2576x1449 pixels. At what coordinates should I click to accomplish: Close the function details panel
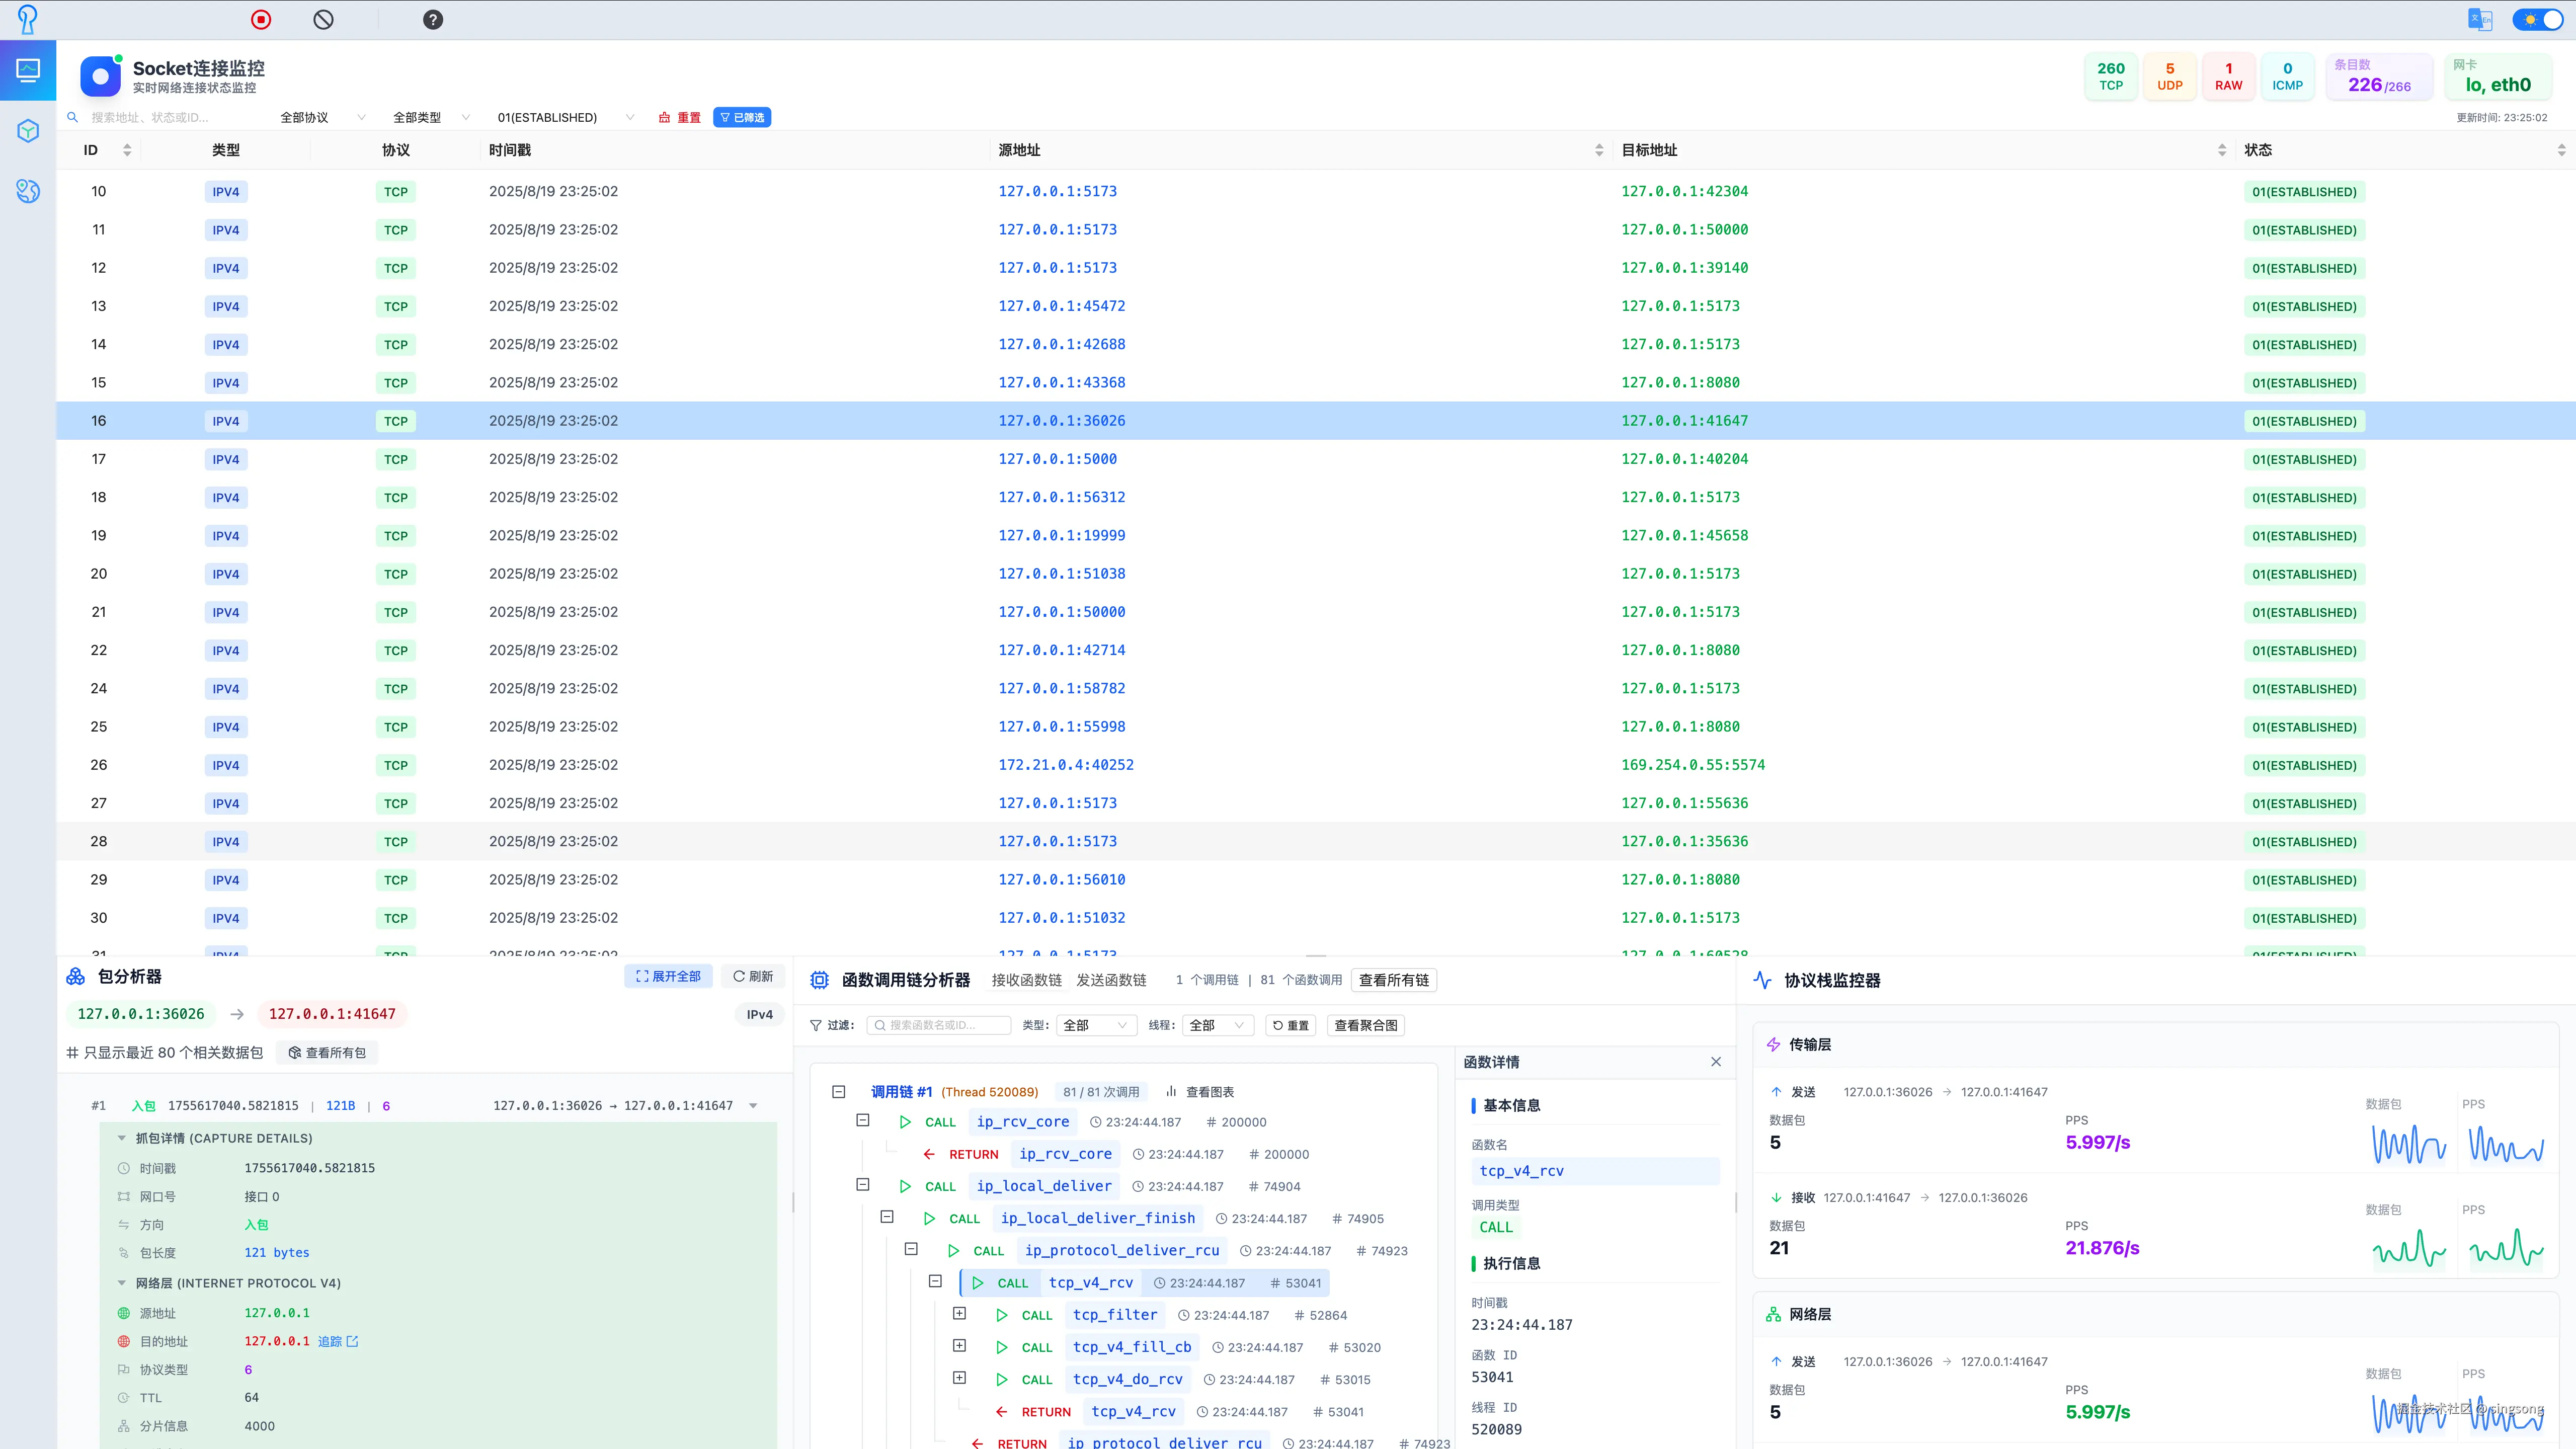[x=1716, y=1062]
